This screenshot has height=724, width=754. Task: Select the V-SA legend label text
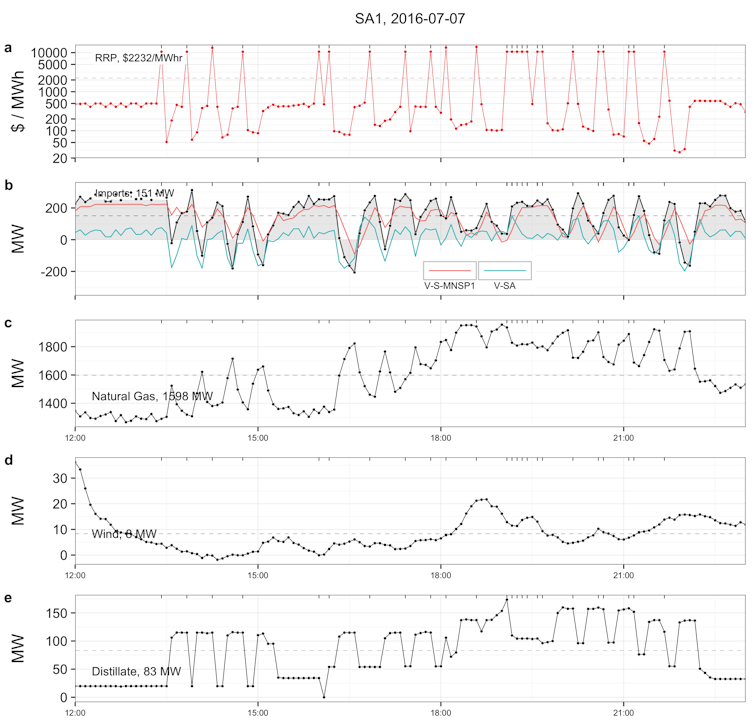point(508,285)
